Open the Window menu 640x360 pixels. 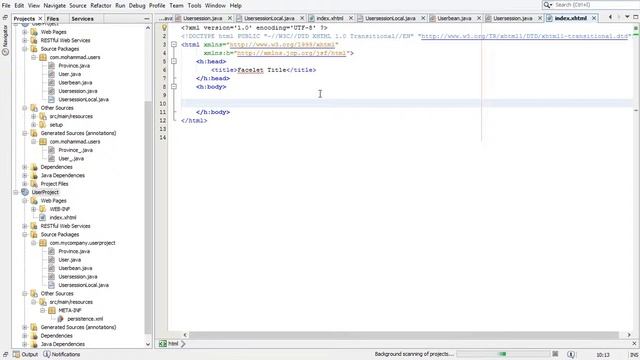tap(215, 6)
